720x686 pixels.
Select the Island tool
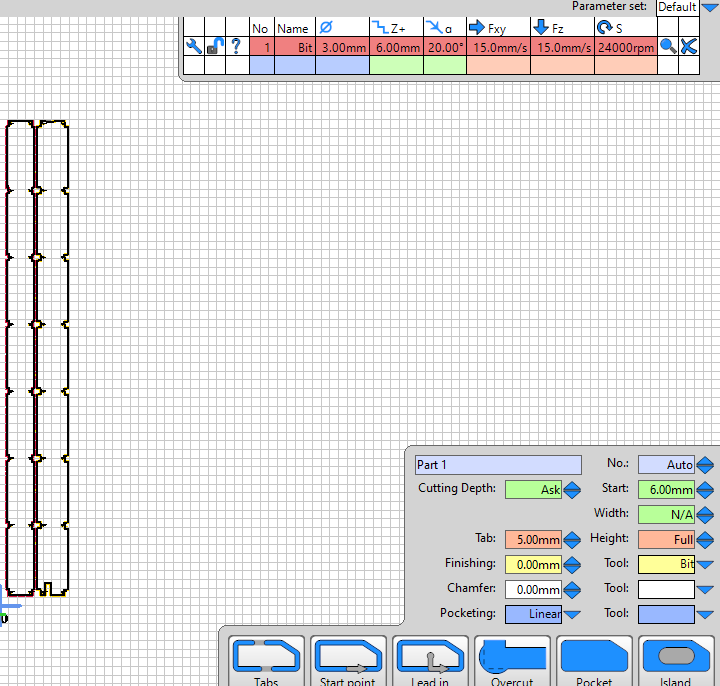click(676, 662)
